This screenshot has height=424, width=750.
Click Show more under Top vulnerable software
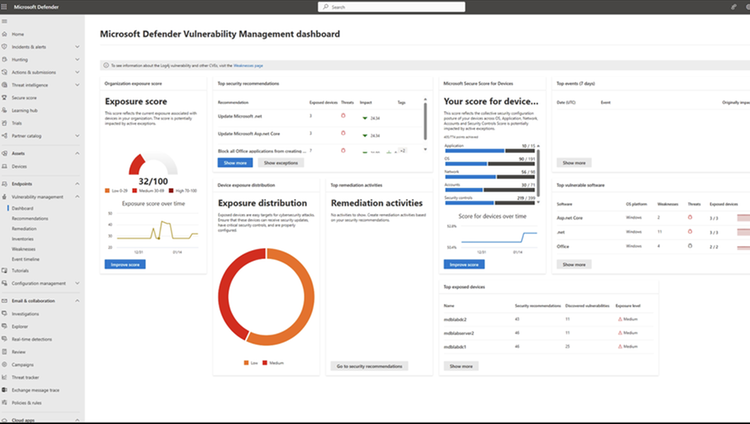[x=574, y=264]
